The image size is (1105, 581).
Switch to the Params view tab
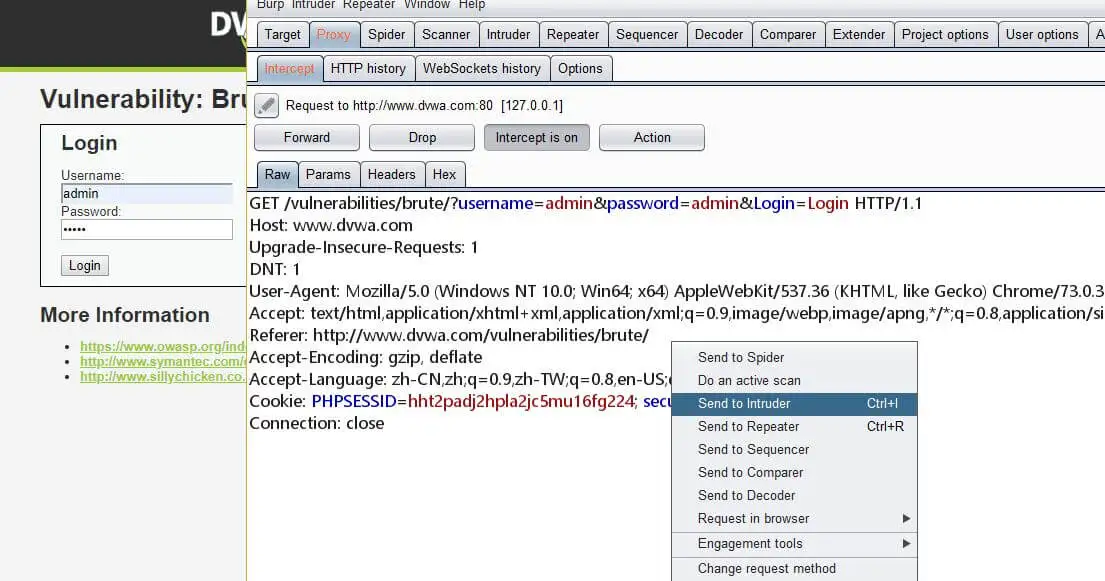(328, 174)
